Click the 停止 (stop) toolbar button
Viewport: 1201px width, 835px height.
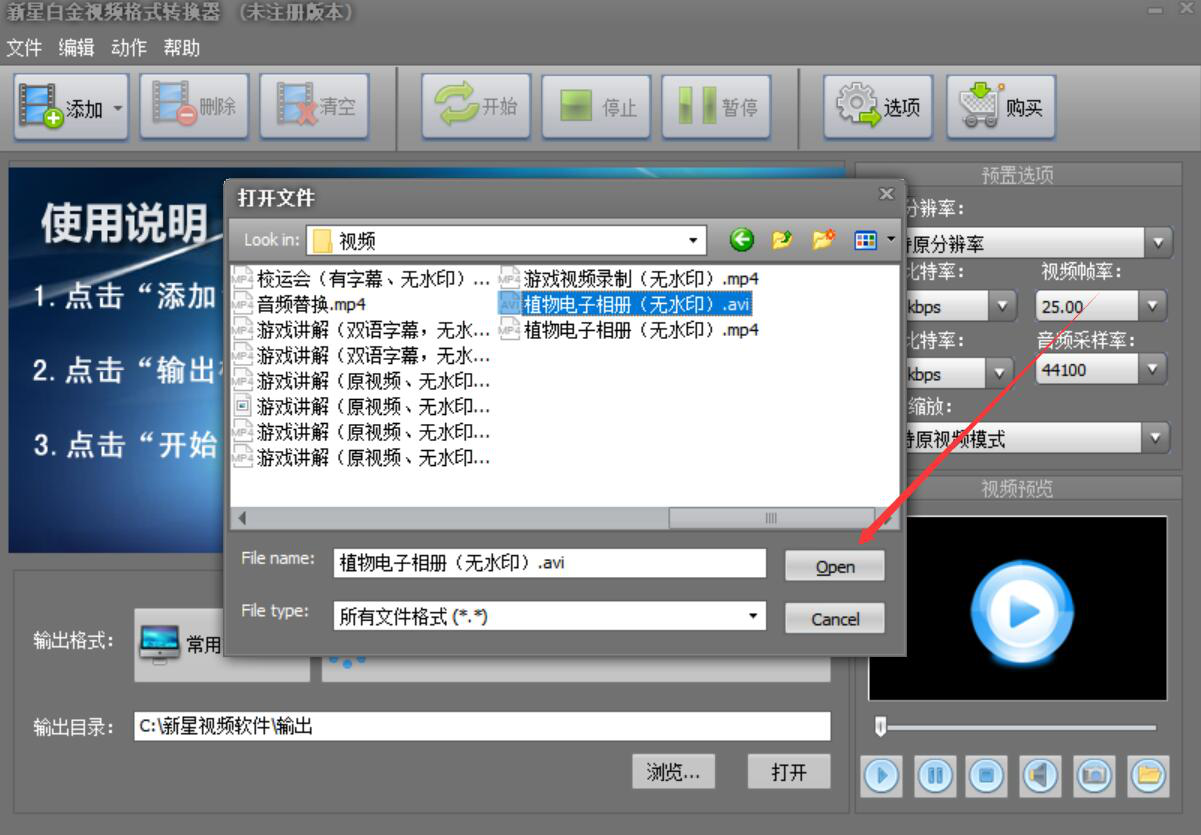pyautogui.click(x=596, y=106)
